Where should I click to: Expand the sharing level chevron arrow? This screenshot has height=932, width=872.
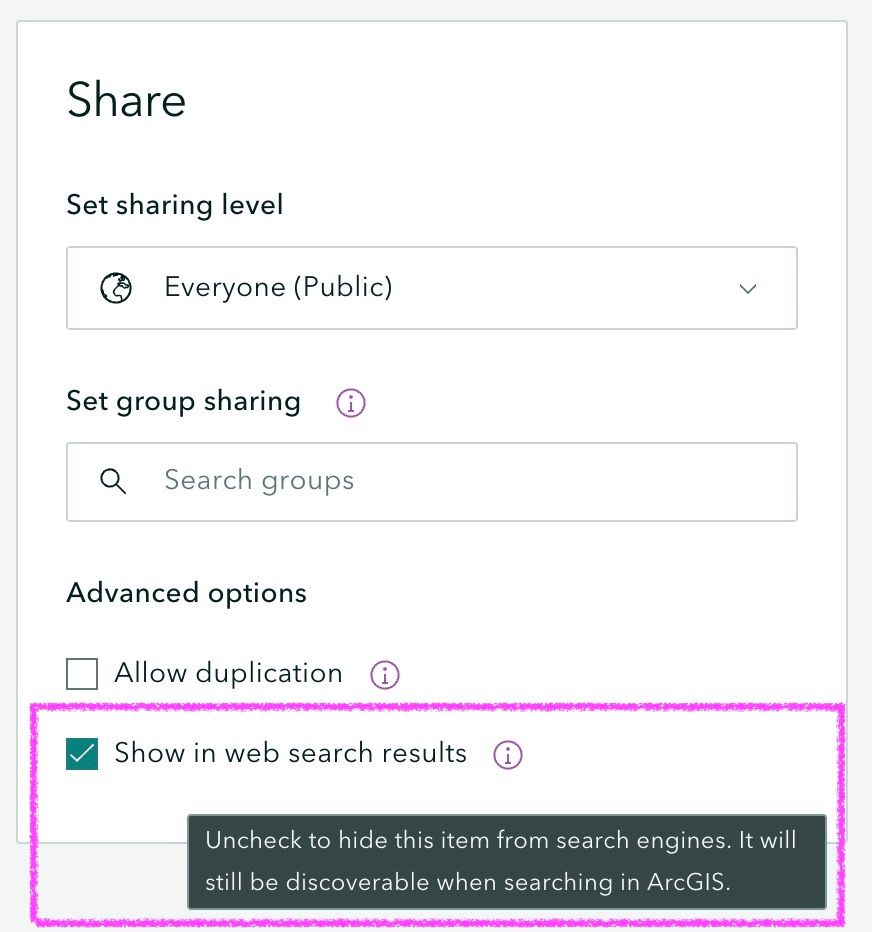[x=747, y=288]
